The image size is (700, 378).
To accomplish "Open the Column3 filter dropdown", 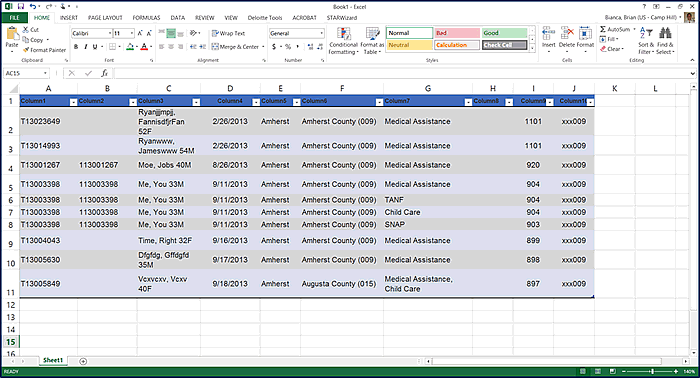I will coord(196,102).
